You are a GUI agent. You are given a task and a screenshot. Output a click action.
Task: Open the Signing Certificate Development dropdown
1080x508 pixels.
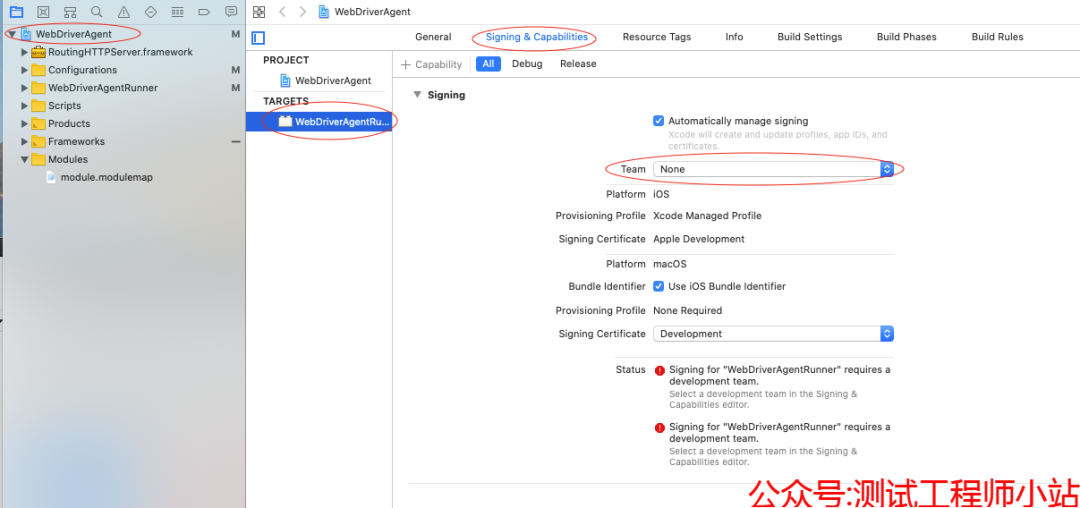click(773, 334)
